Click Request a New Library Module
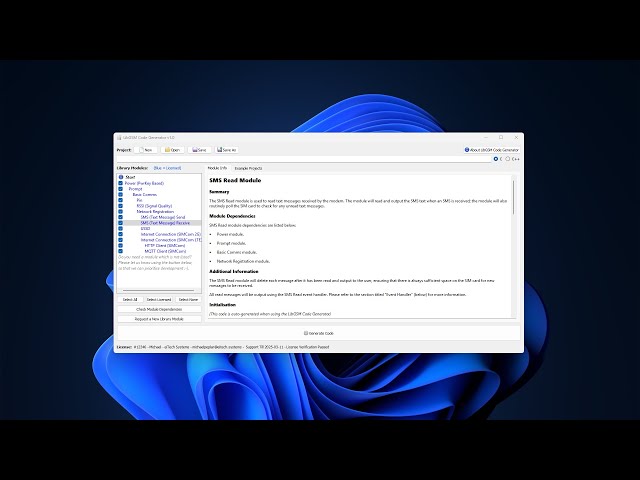The image size is (640, 480). click(159, 319)
